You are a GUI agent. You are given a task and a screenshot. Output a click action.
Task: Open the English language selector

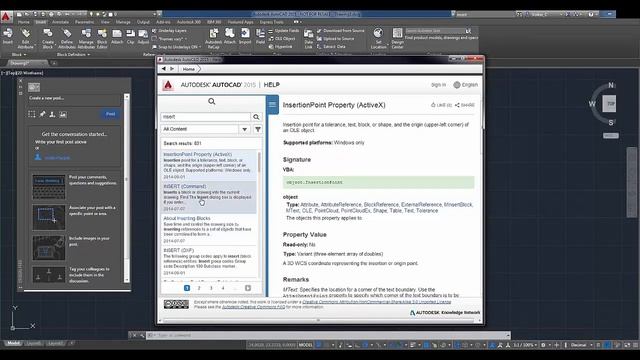pyautogui.click(x=465, y=85)
